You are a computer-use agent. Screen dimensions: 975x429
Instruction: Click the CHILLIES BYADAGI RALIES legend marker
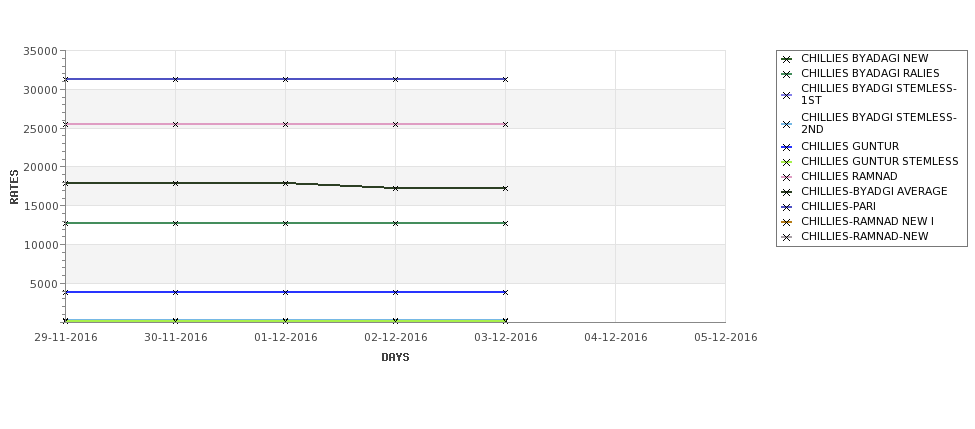(787, 74)
